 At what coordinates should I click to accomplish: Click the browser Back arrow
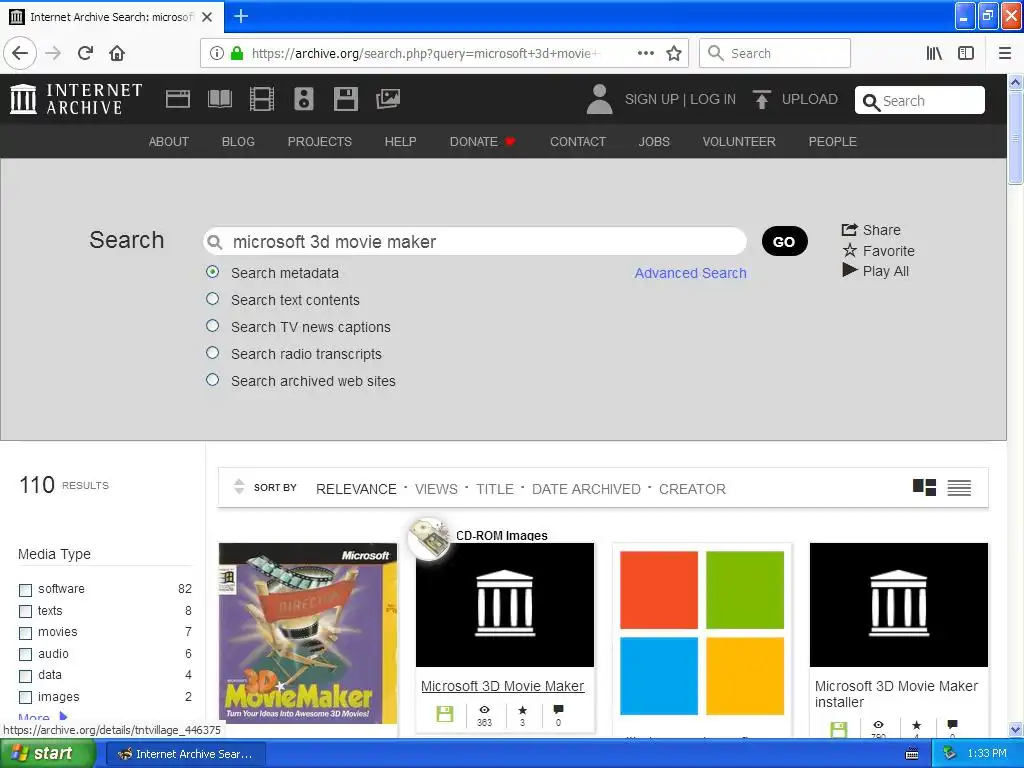click(x=20, y=53)
